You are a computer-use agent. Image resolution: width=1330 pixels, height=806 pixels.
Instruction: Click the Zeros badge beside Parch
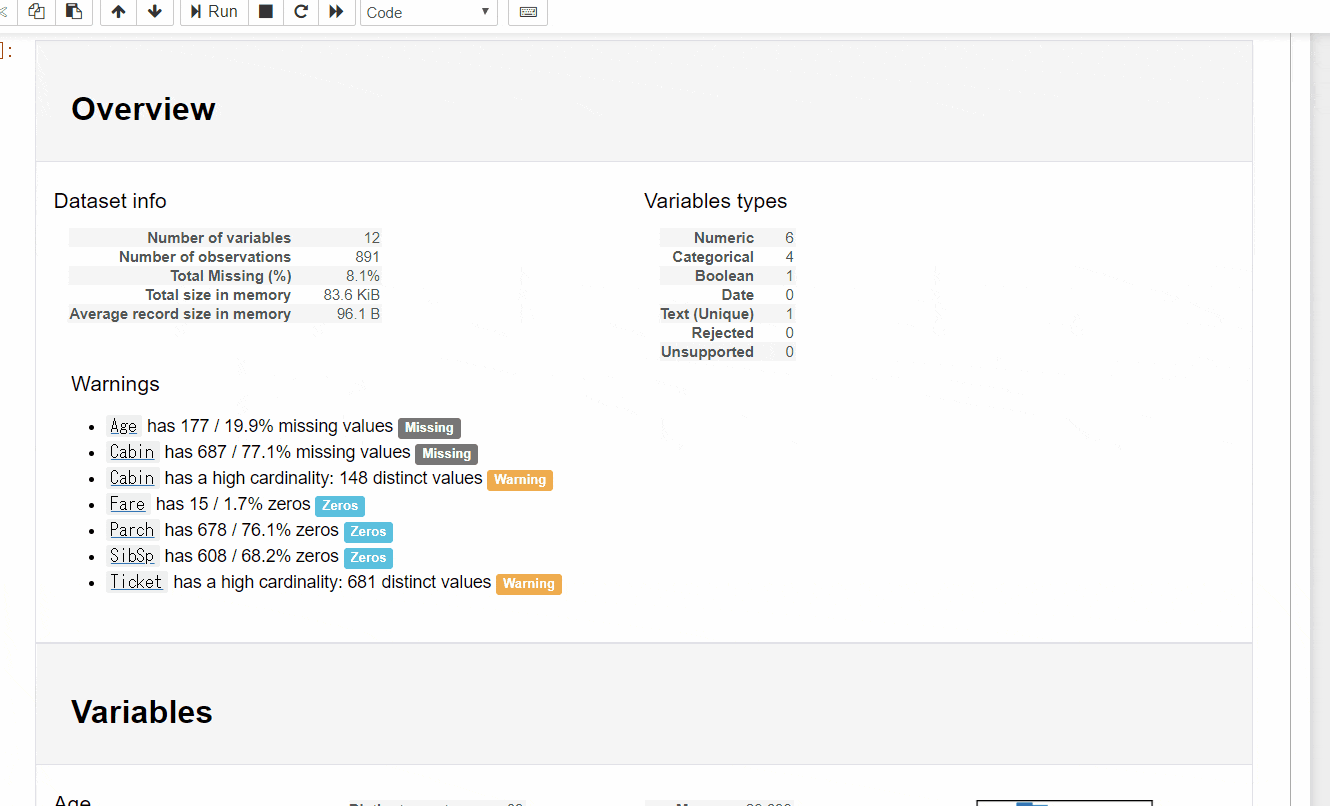click(368, 532)
